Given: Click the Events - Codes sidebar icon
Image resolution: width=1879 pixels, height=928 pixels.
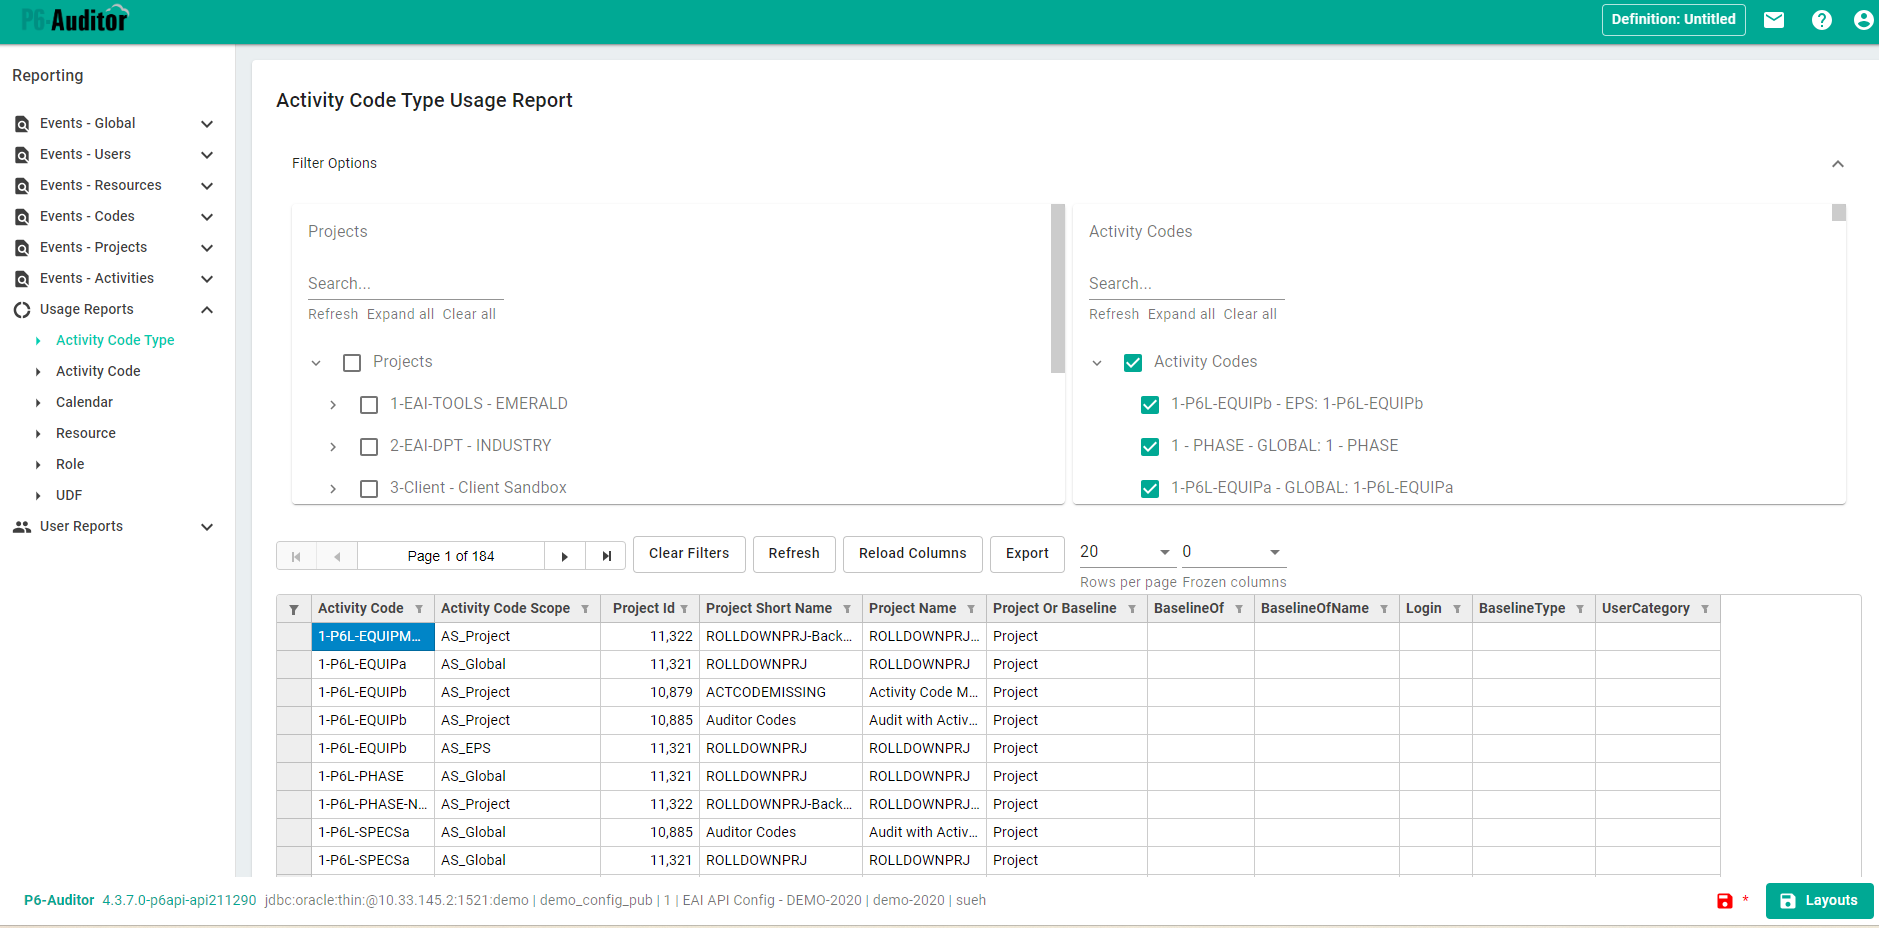Looking at the screenshot, I should pos(22,216).
